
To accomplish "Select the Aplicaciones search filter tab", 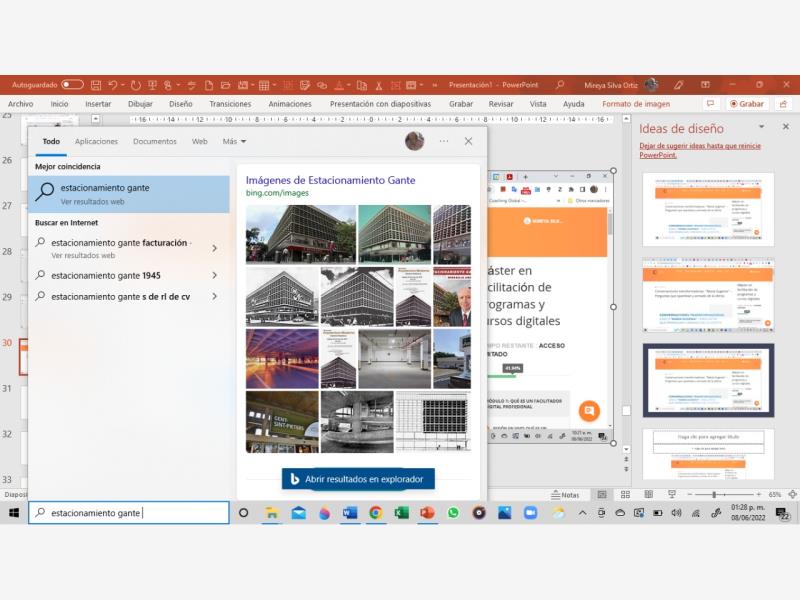I will click(96, 141).
